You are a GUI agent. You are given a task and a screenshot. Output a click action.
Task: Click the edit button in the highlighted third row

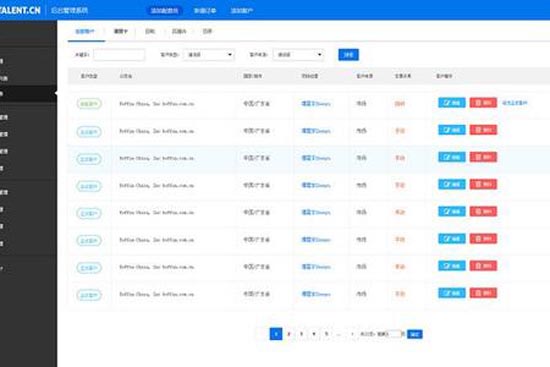(452, 157)
